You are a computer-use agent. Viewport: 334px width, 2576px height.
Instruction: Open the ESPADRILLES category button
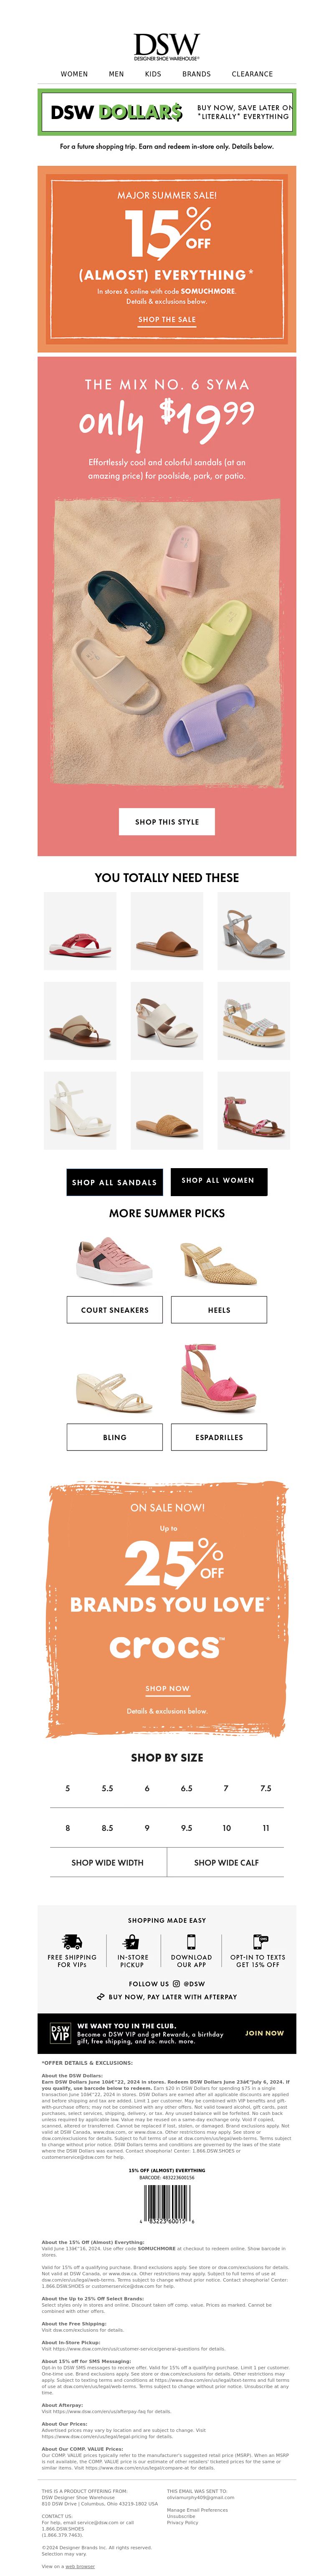219,1437
